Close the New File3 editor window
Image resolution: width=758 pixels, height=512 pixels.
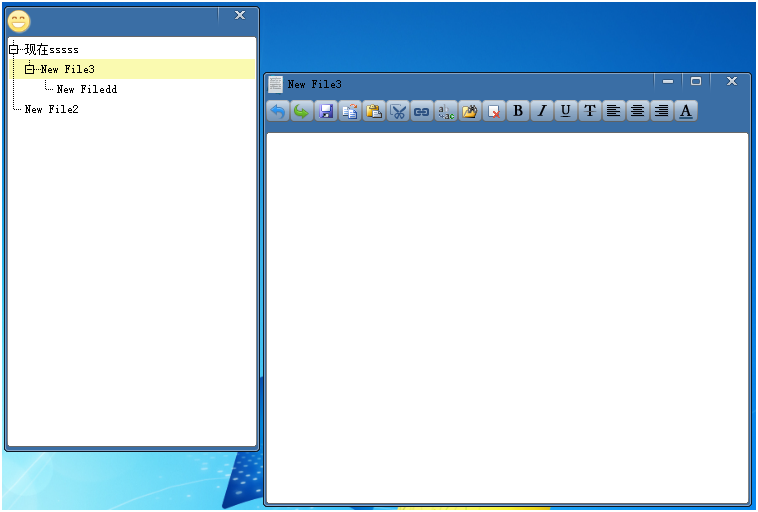(x=732, y=82)
